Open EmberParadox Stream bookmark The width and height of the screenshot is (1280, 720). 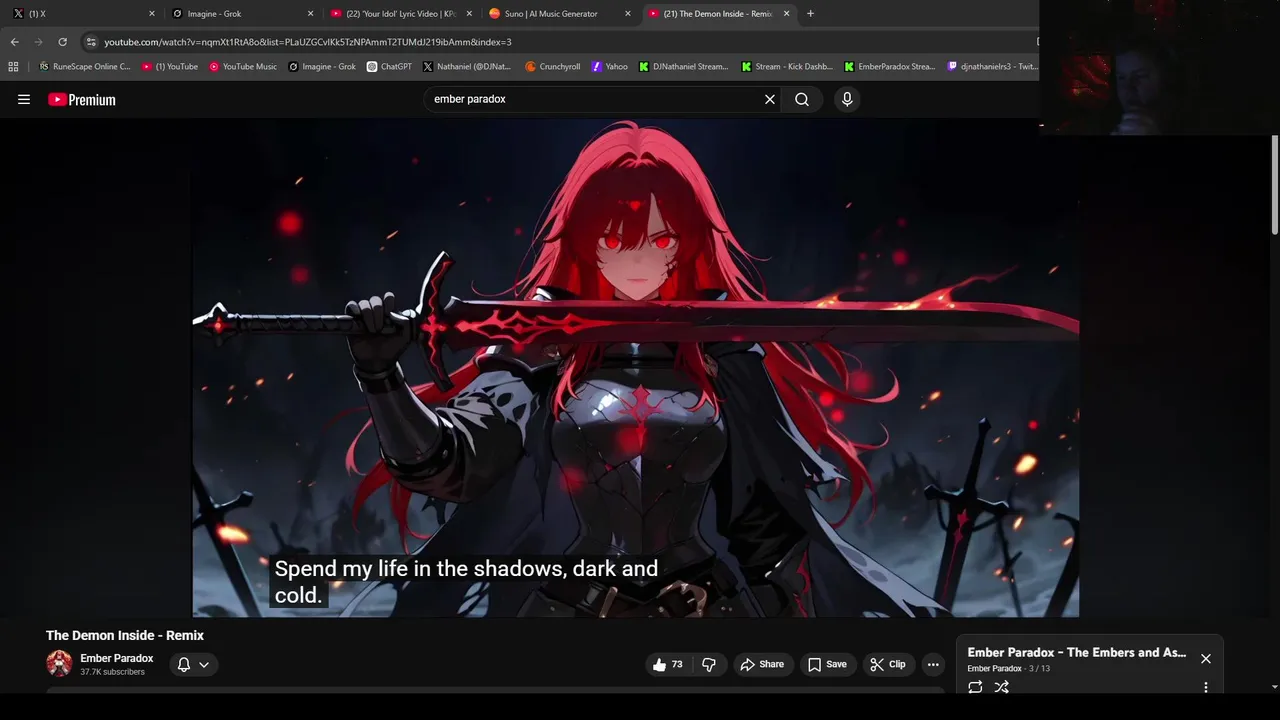tap(890, 67)
